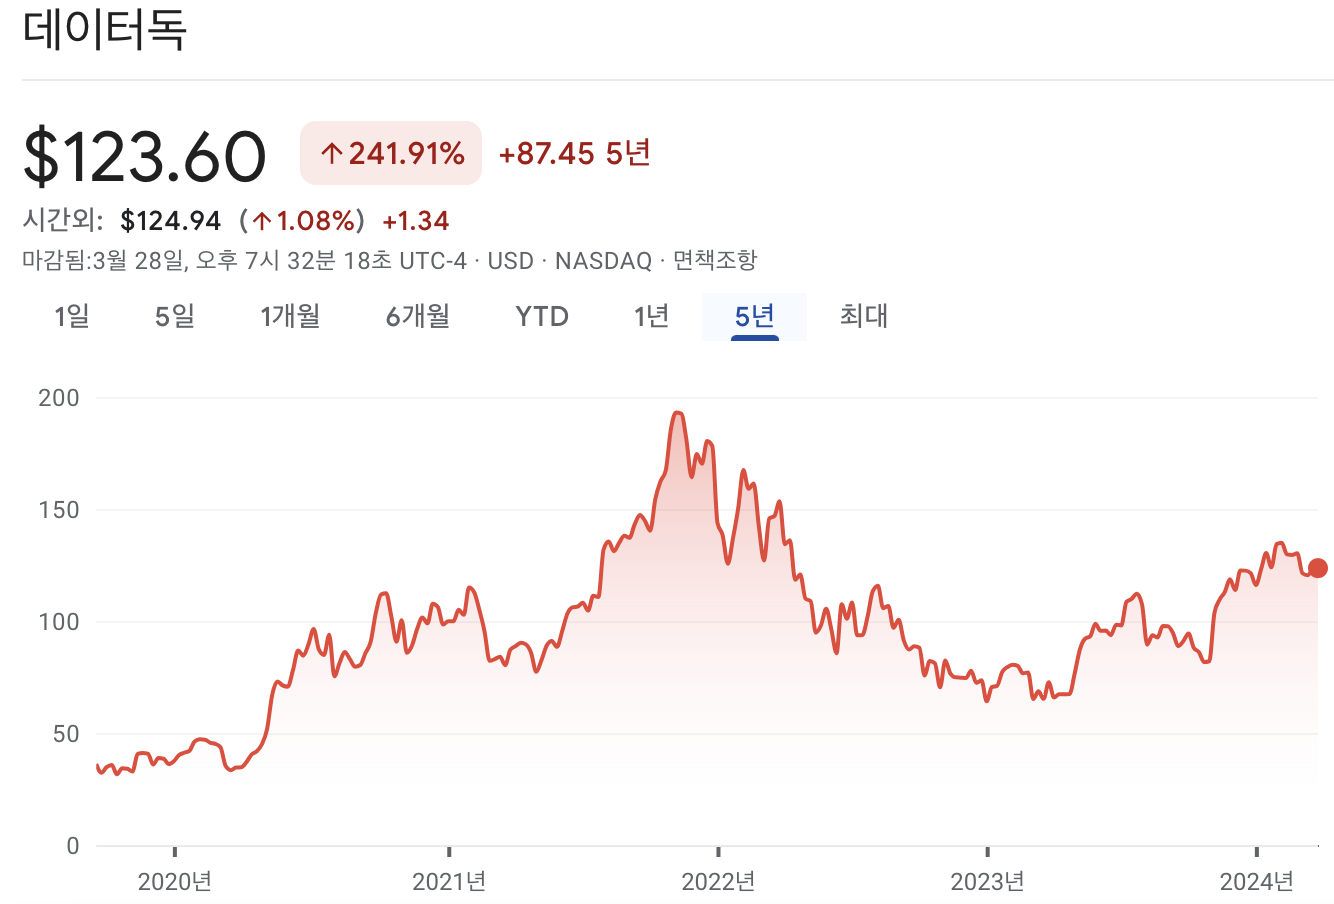Switch chart to 1개월 range

click(x=290, y=316)
